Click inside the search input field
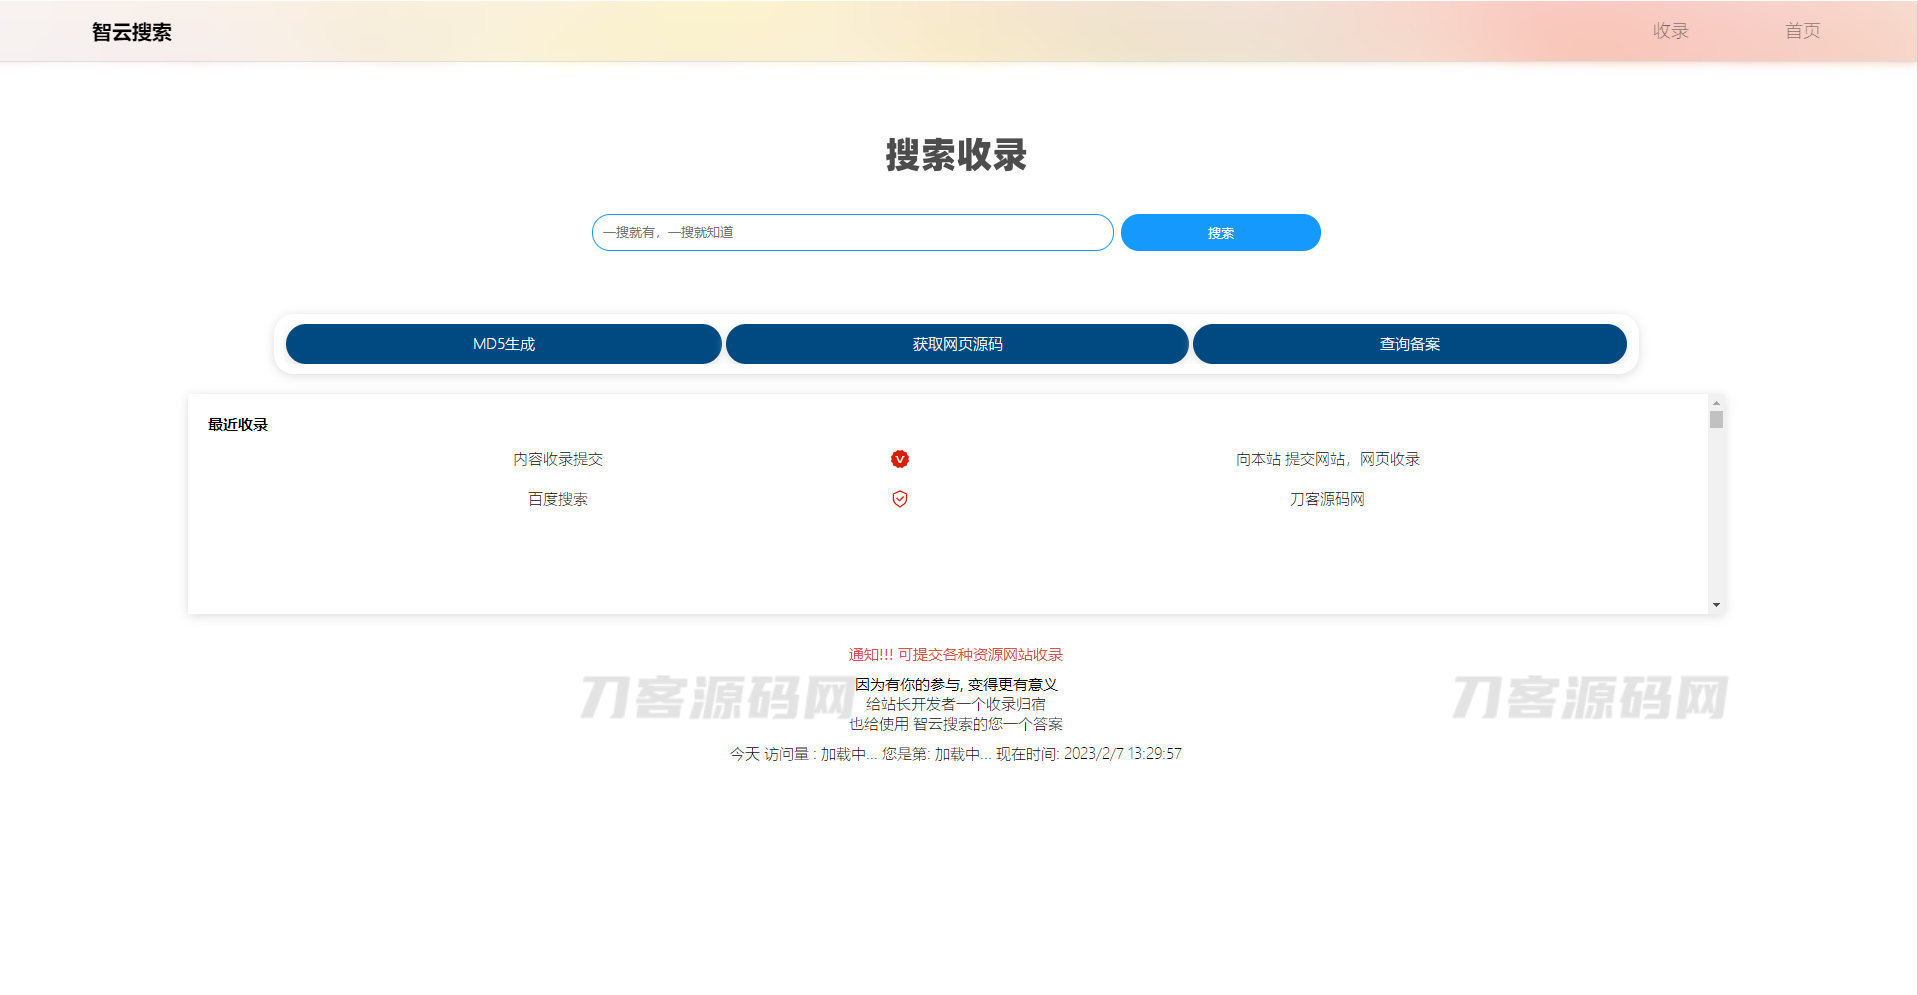Screen dimensions: 1918x995 851,232
